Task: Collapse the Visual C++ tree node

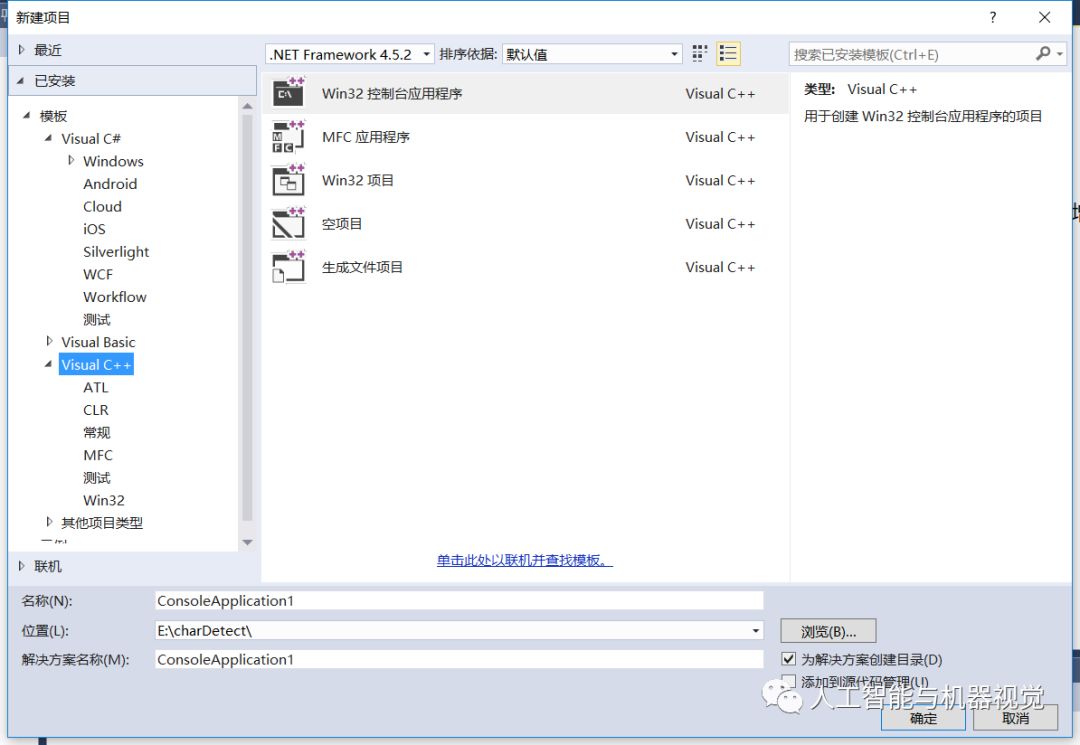Action: 48,364
